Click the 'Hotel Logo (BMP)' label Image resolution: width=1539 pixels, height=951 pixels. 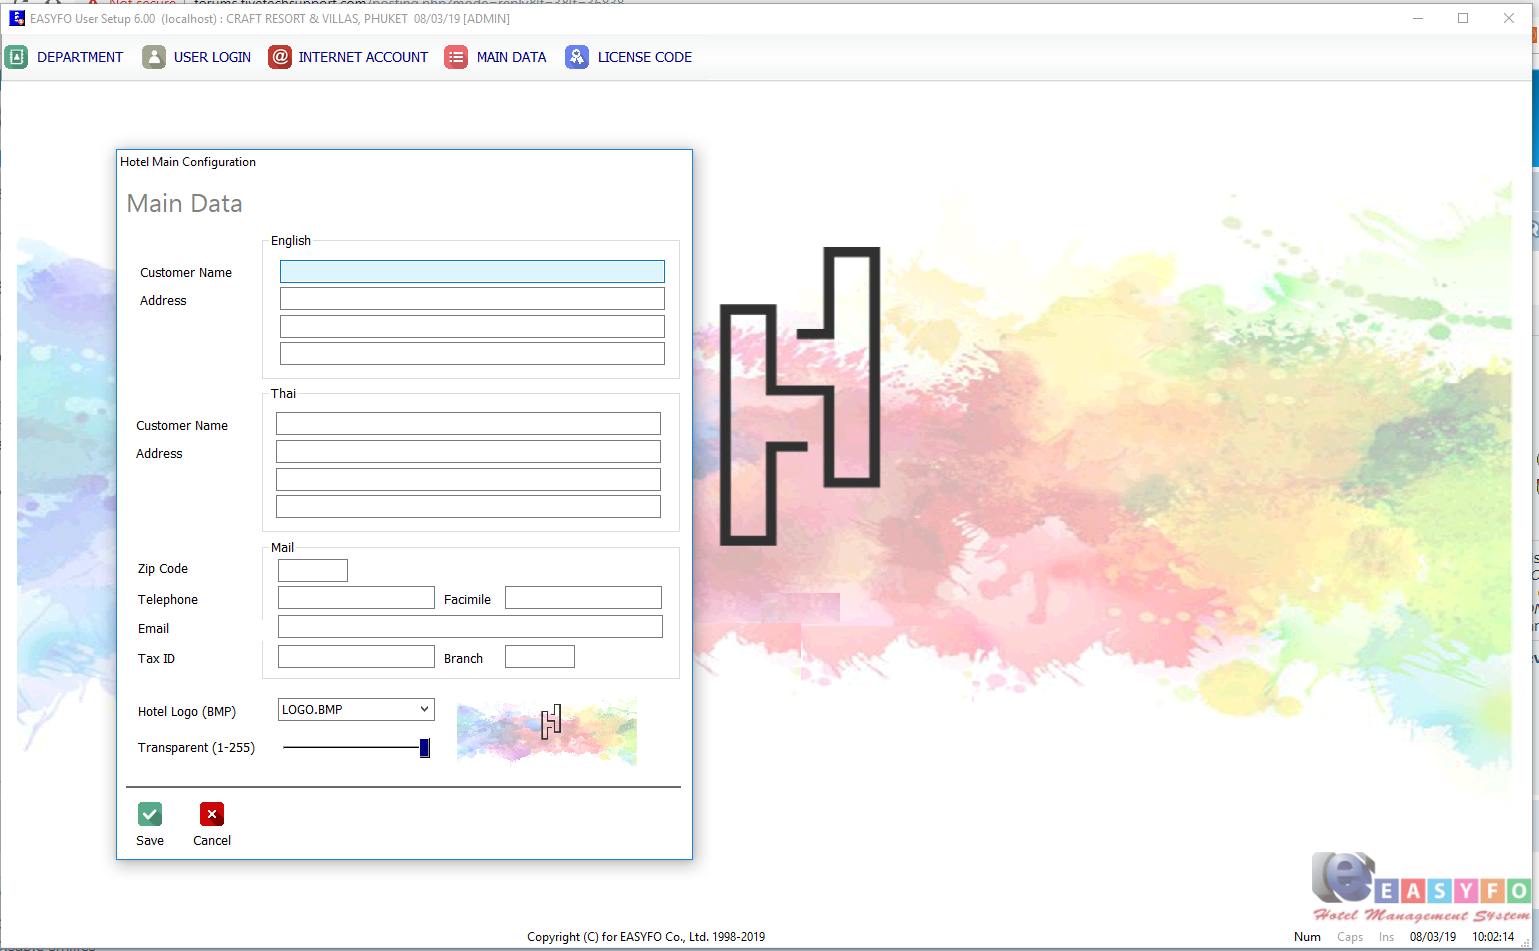coord(187,711)
